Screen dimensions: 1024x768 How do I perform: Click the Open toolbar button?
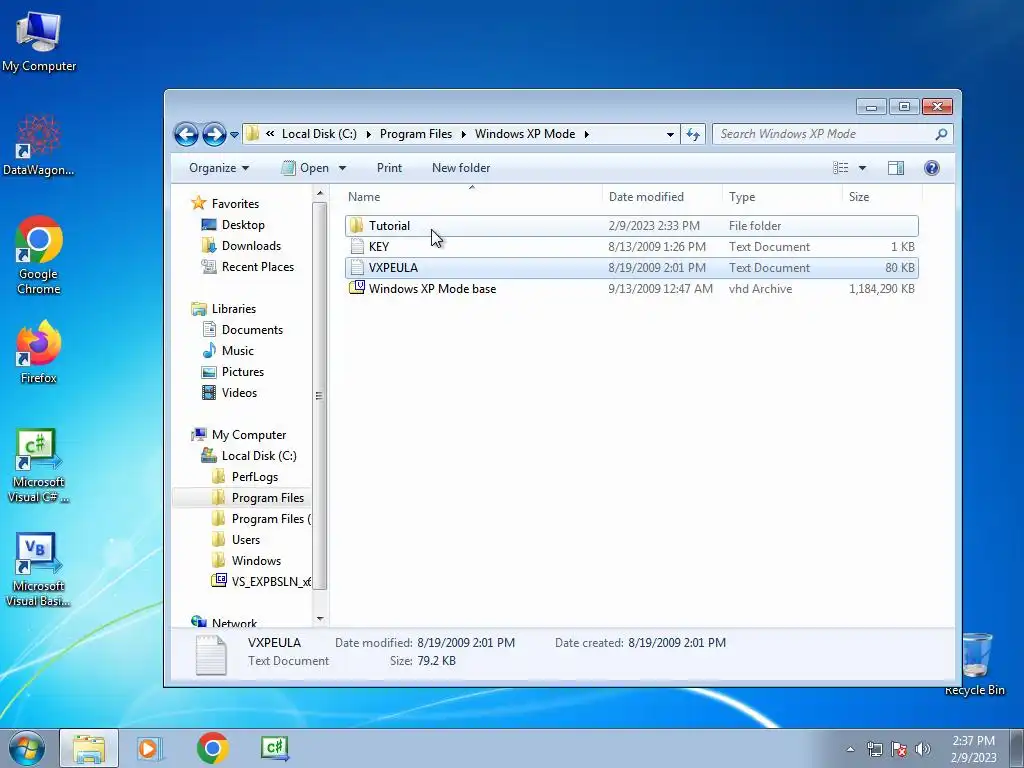[305, 168]
